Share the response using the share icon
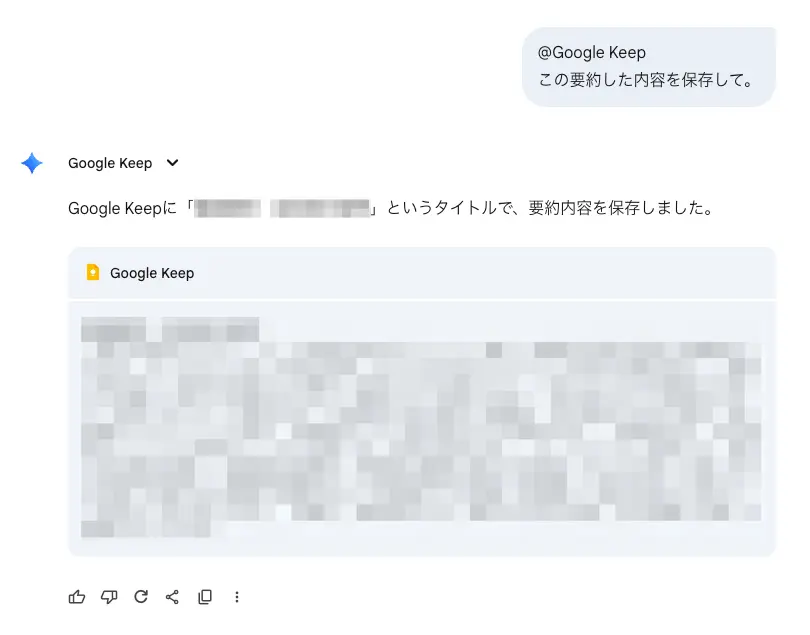 pyautogui.click(x=172, y=597)
